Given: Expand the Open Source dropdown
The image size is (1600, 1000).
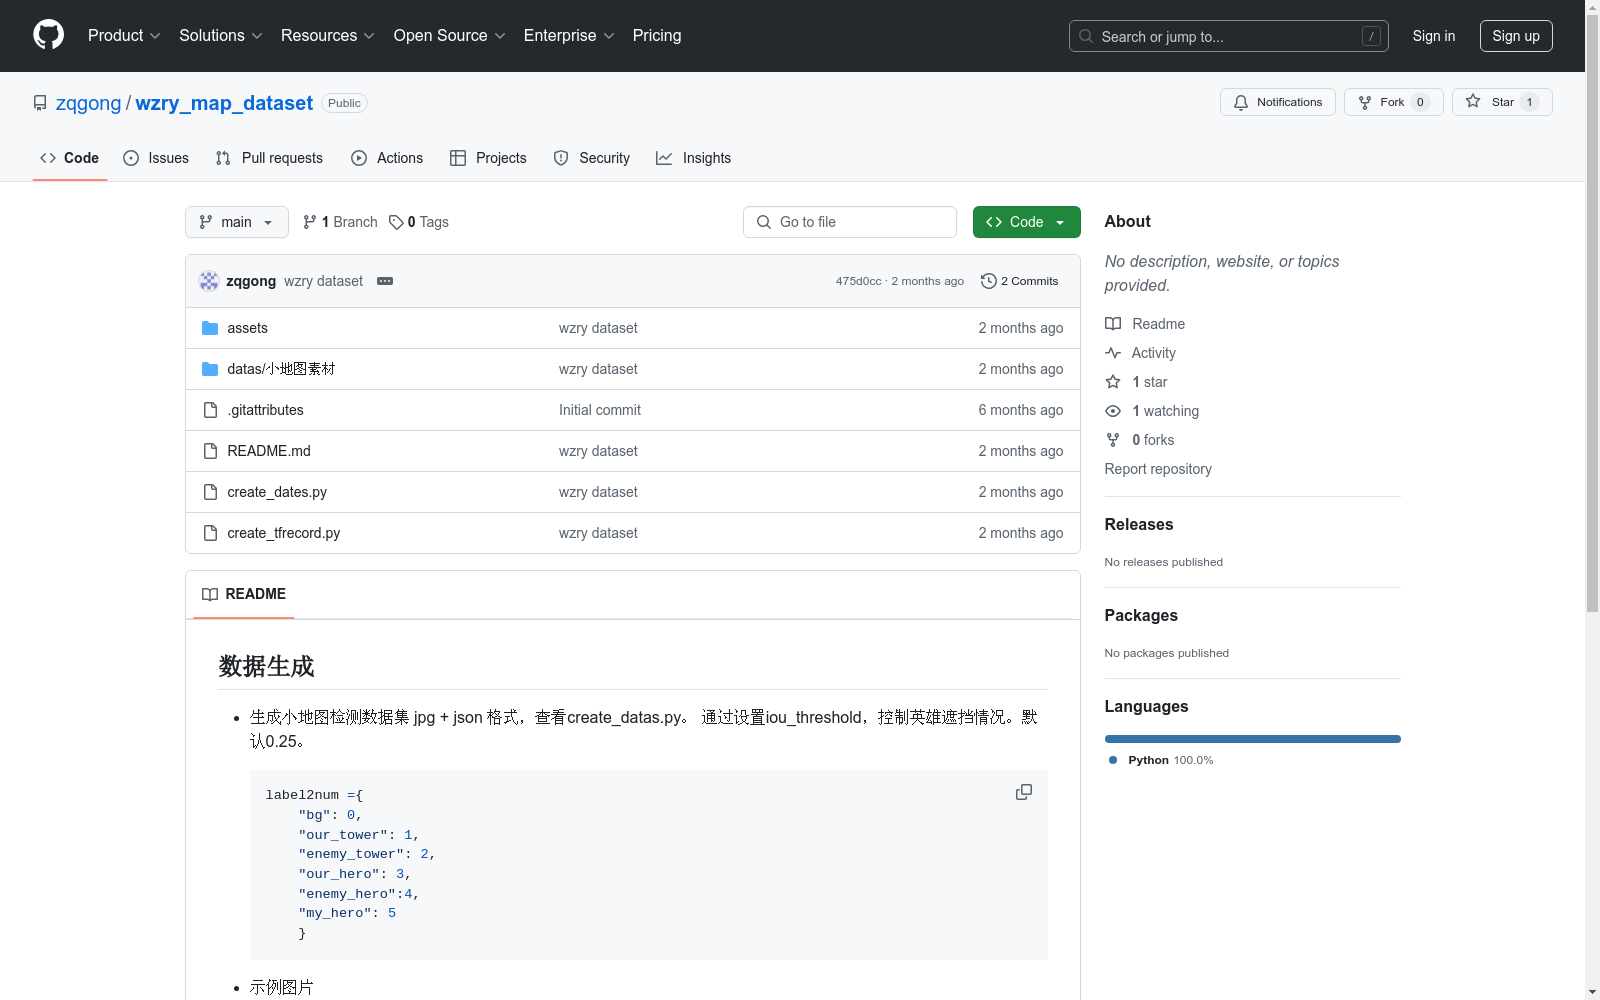Looking at the screenshot, I should point(450,36).
